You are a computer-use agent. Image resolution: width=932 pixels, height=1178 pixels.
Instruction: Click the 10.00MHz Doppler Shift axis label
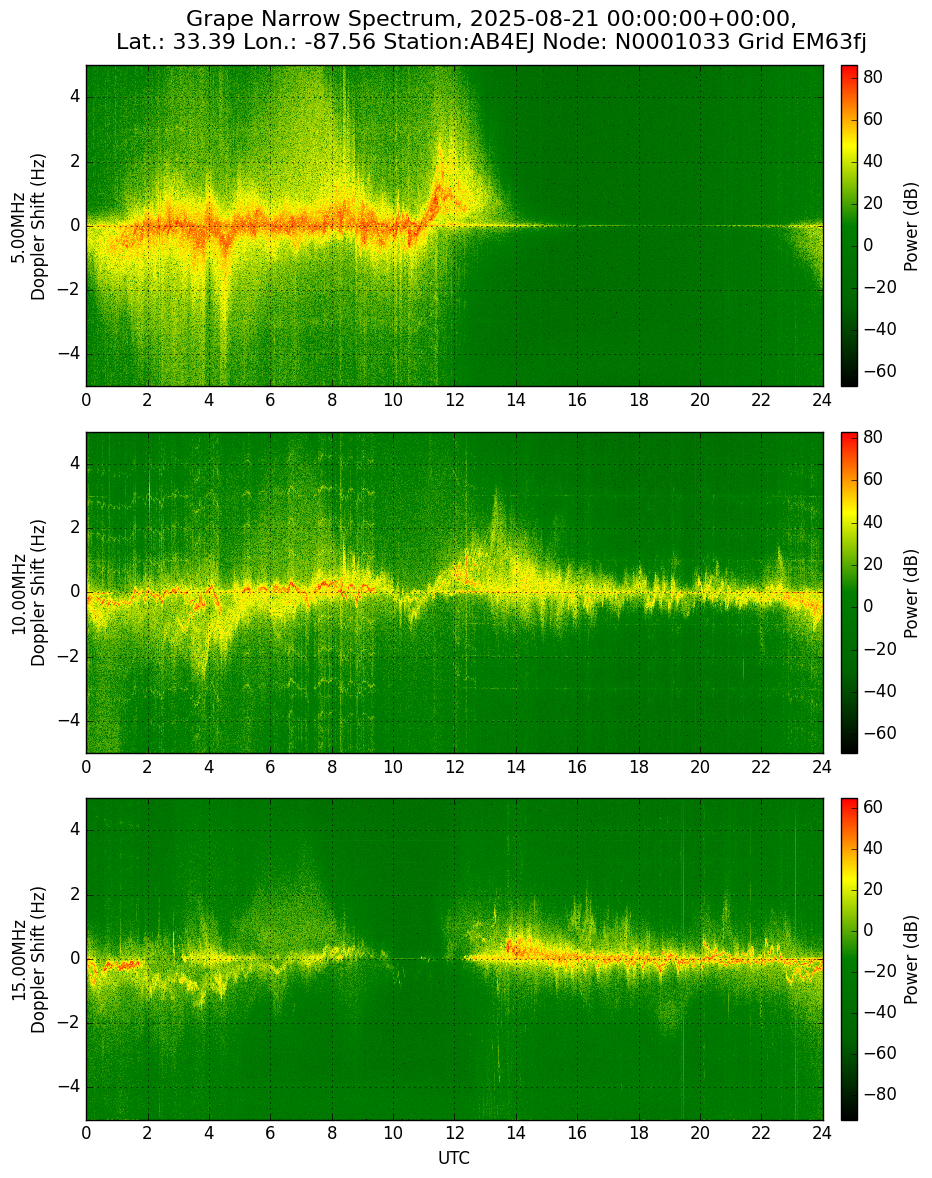coord(29,593)
